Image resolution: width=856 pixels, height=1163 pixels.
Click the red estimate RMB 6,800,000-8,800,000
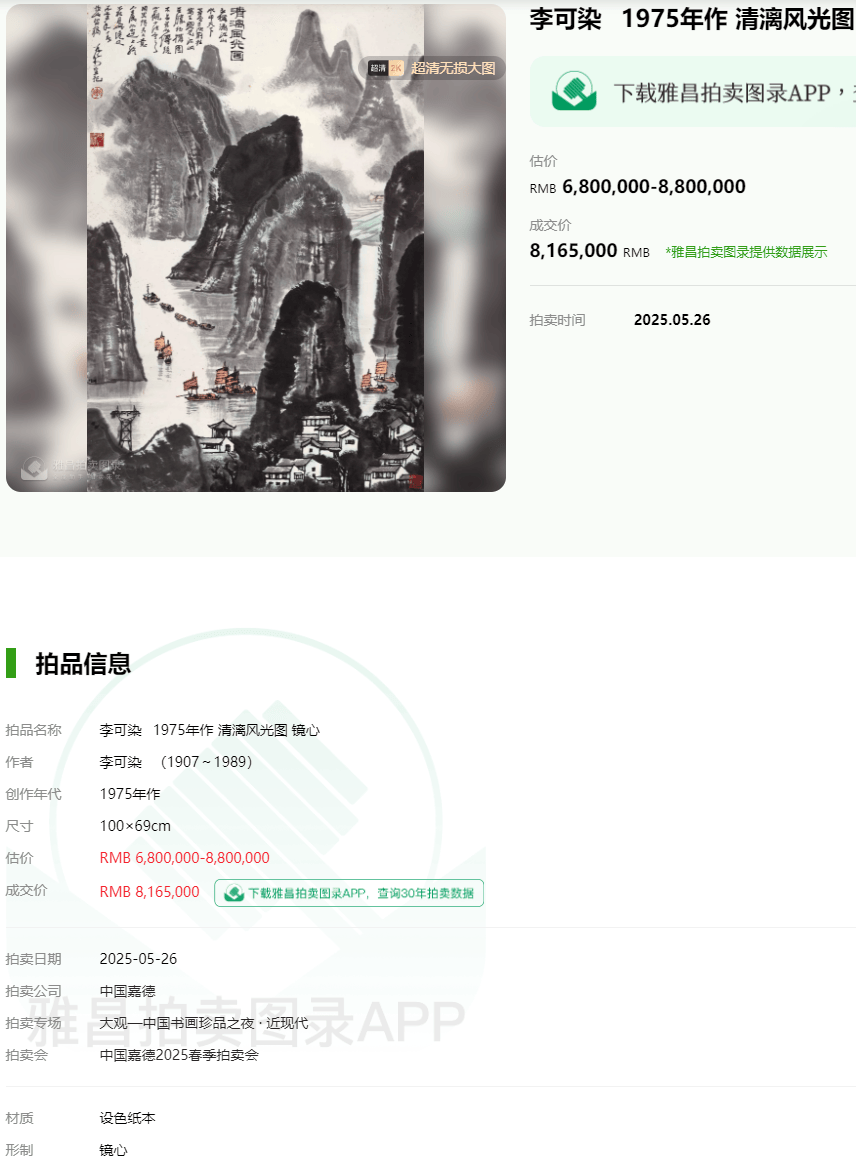pos(185,857)
